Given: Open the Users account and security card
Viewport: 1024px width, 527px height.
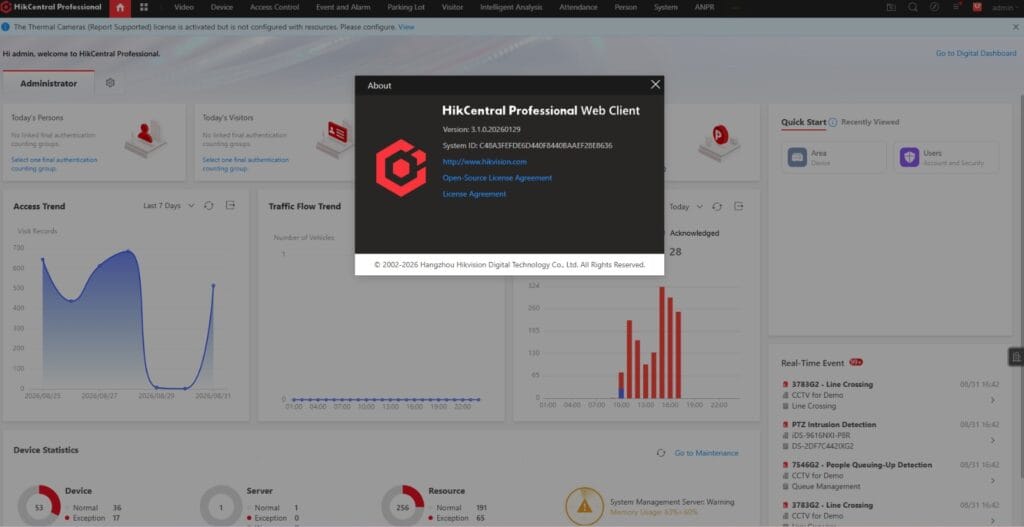Looking at the screenshot, I should pyautogui.click(x=946, y=157).
